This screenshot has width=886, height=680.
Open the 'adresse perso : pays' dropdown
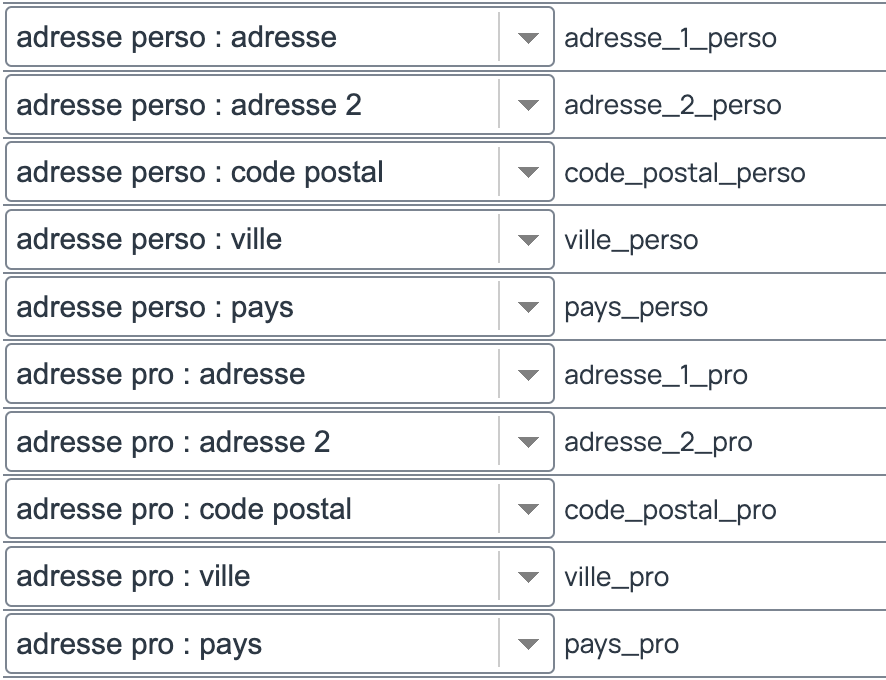280,307
